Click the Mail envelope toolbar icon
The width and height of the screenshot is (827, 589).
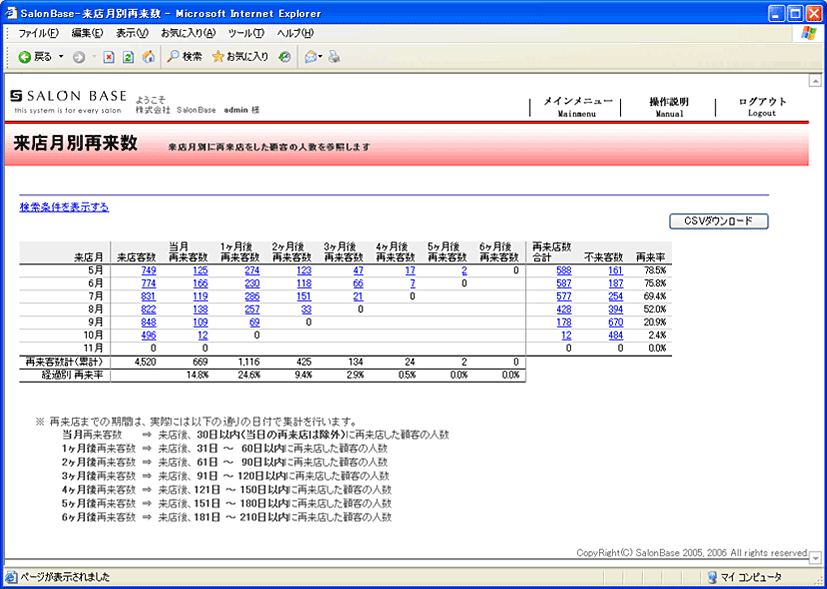click(311, 57)
